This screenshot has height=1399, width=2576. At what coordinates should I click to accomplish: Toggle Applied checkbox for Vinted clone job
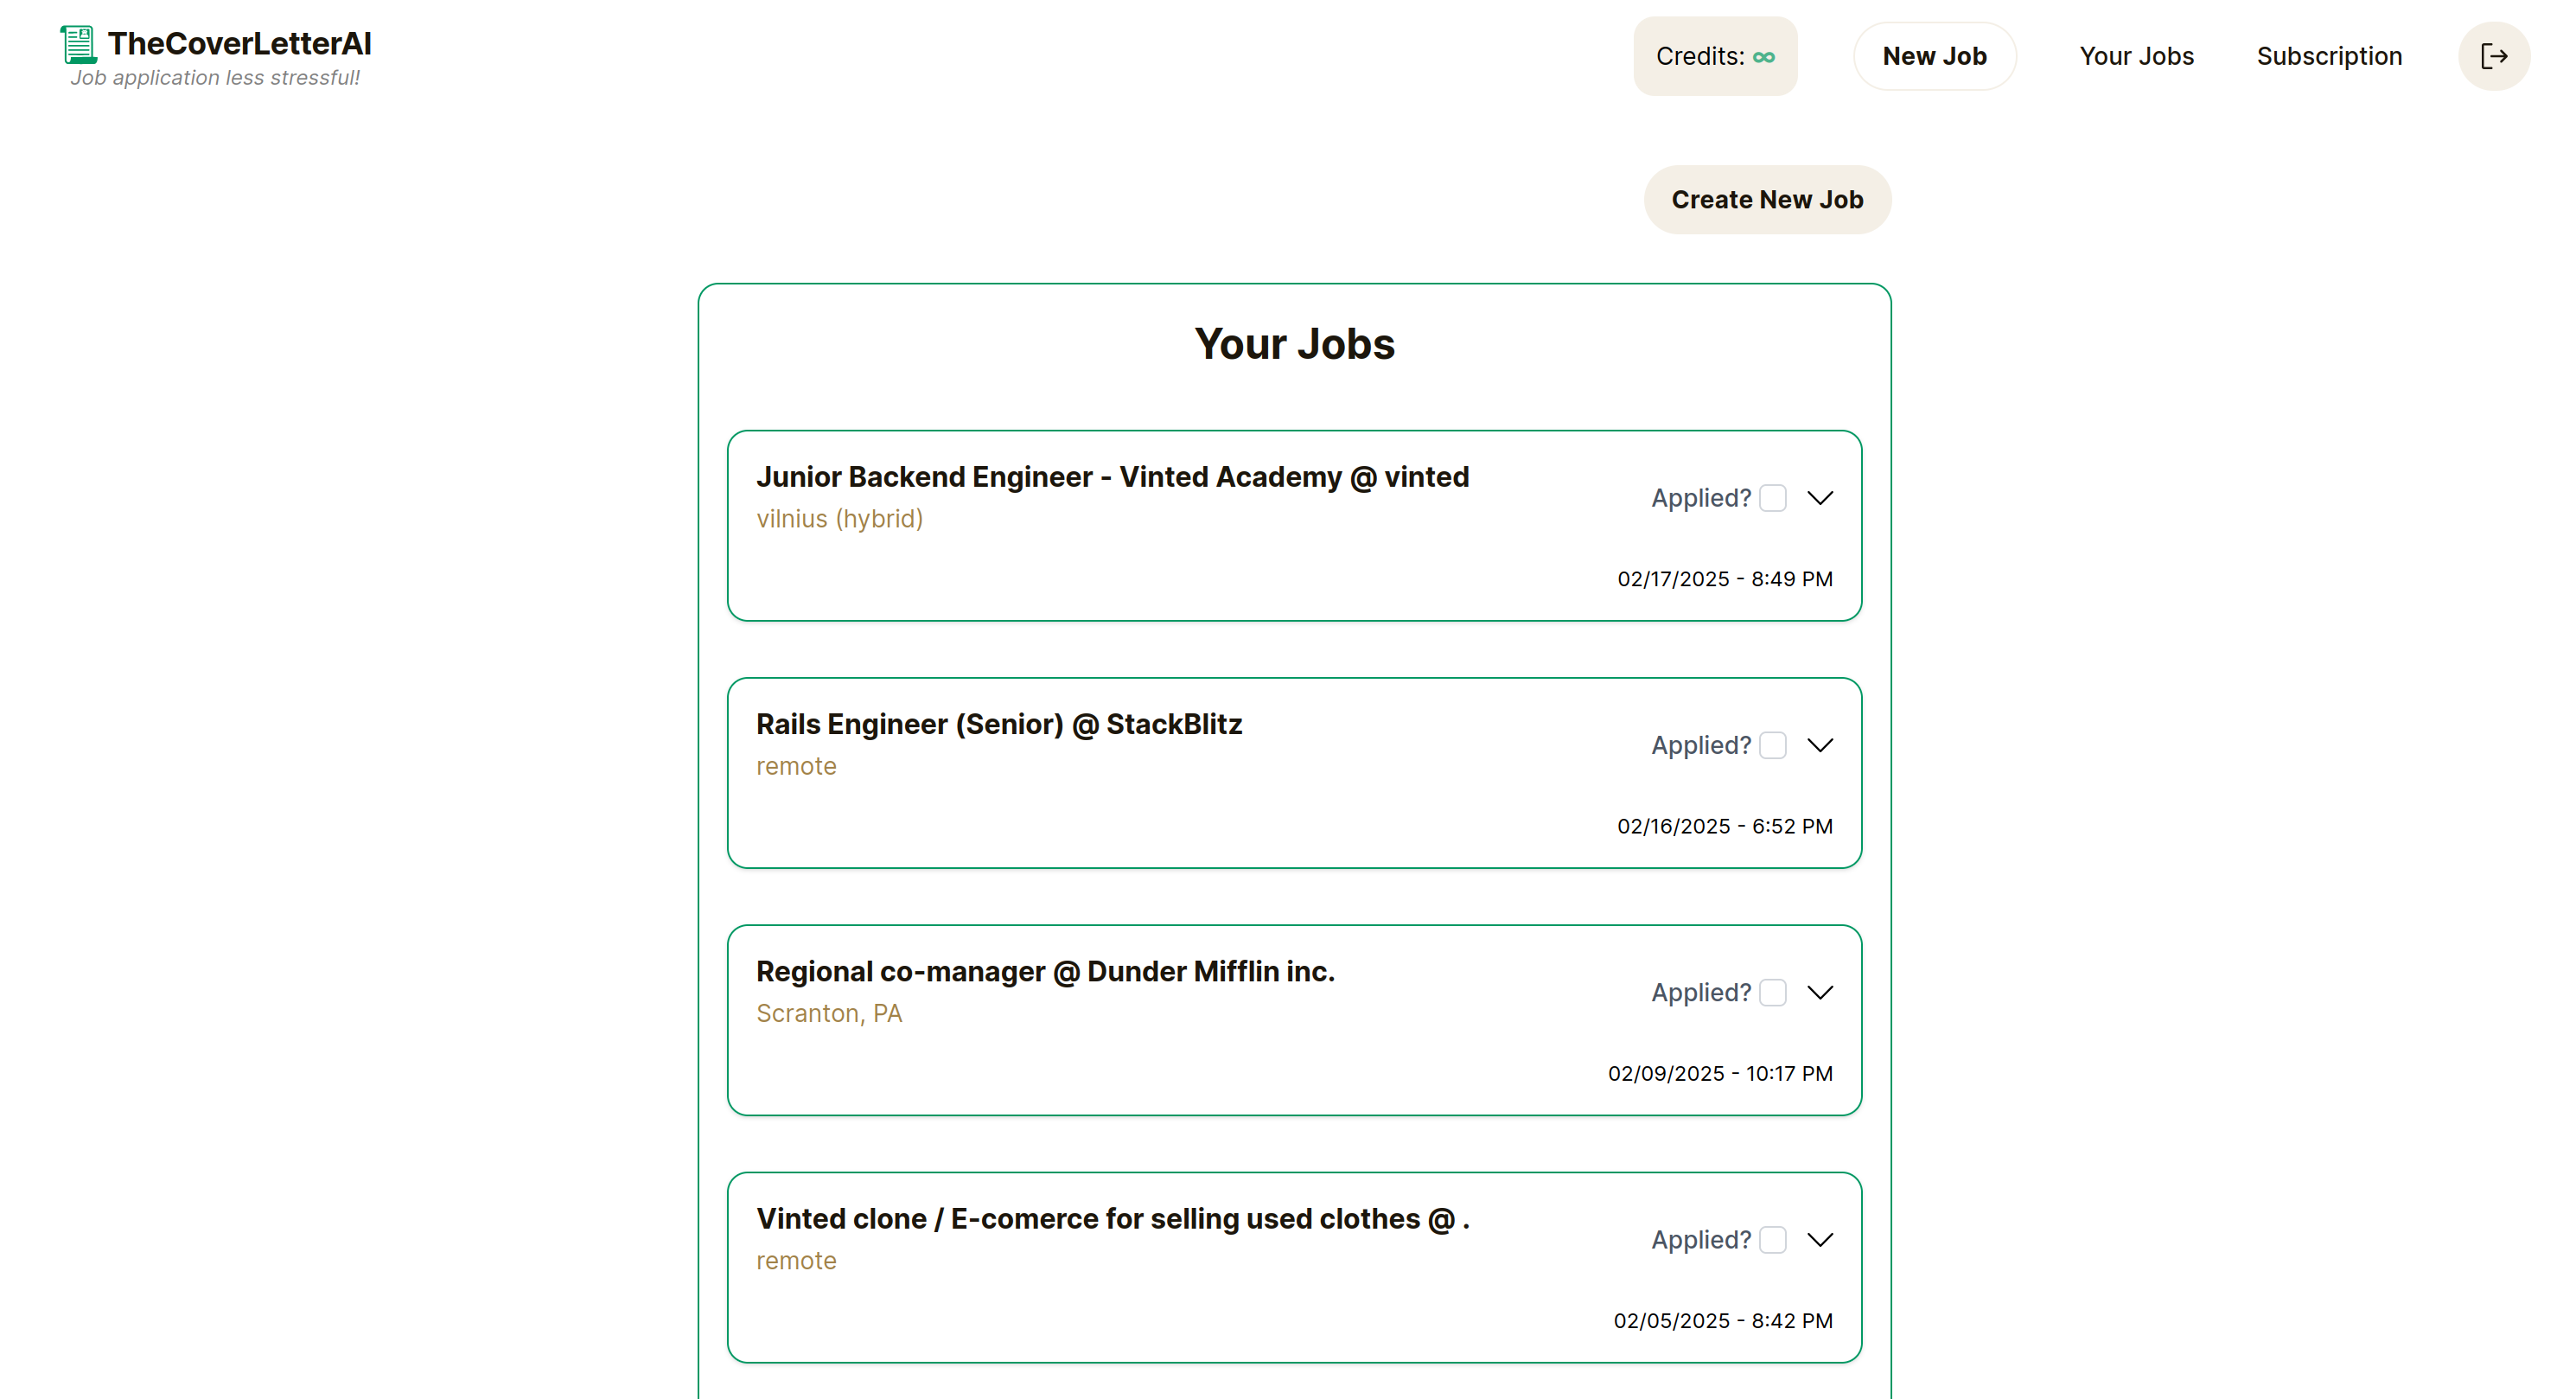(x=1773, y=1239)
